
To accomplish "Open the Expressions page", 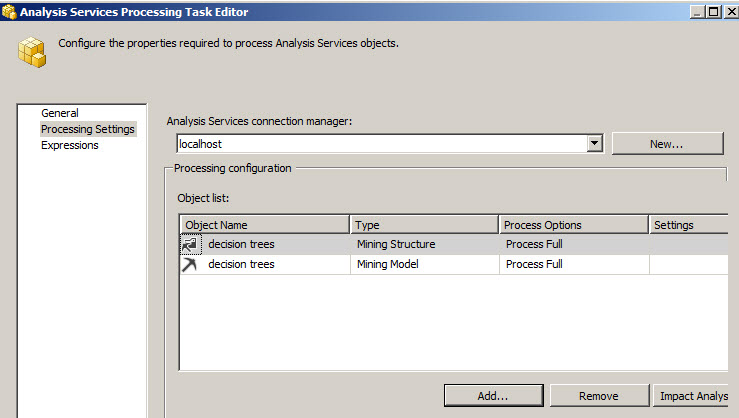I will 70,145.
